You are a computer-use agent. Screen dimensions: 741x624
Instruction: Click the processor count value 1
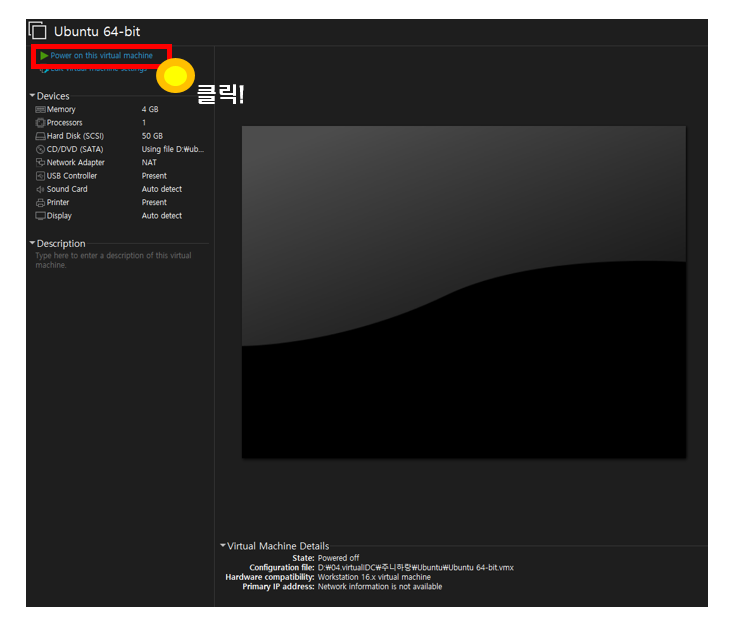click(144, 122)
